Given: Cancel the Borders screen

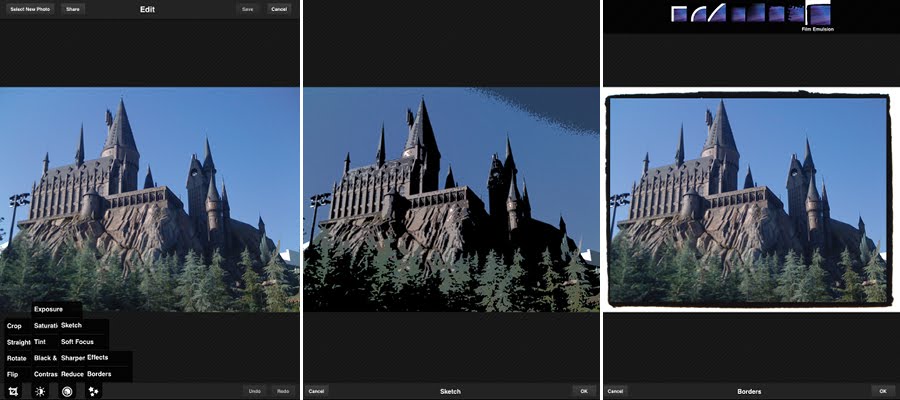Looking at the screenshot, I should [x=615, y=391].
